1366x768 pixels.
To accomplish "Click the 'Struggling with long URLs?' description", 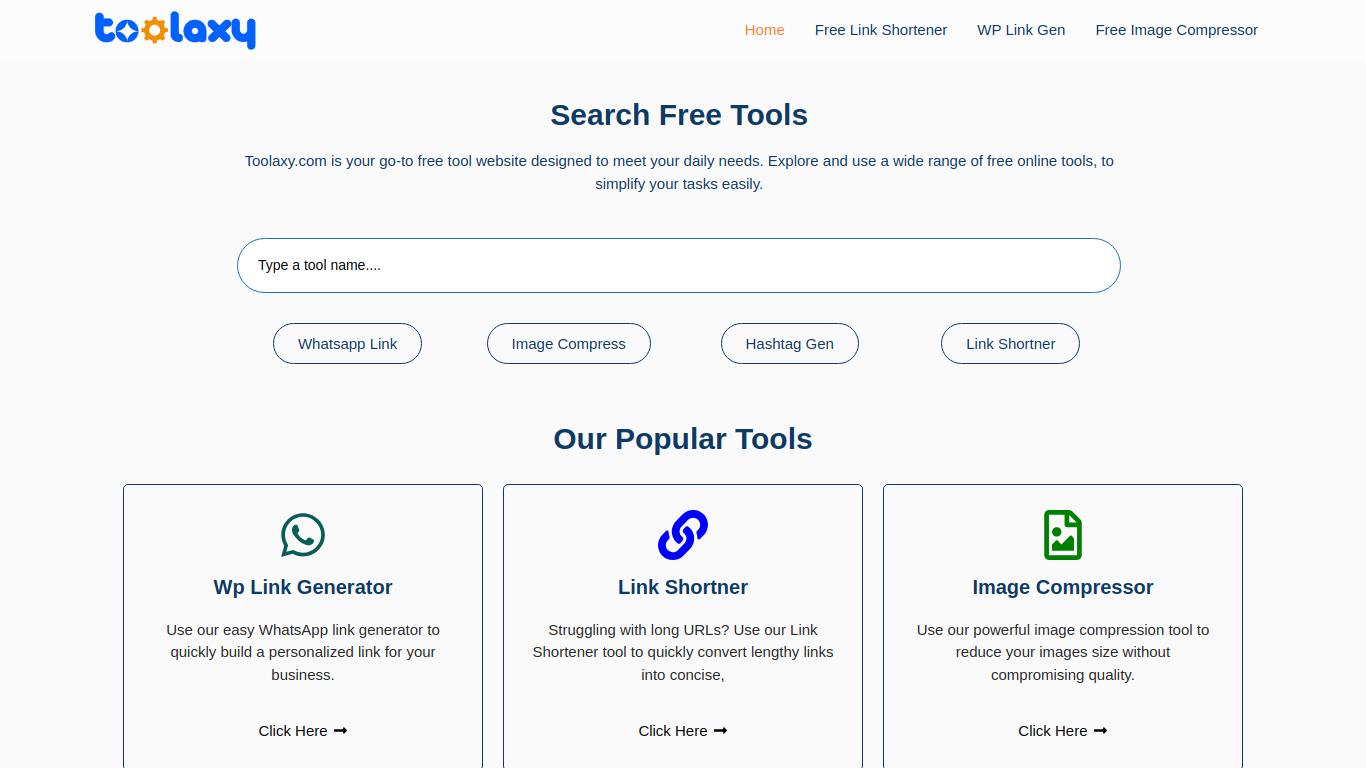I will pyautogui.click(x=683, y=652).
